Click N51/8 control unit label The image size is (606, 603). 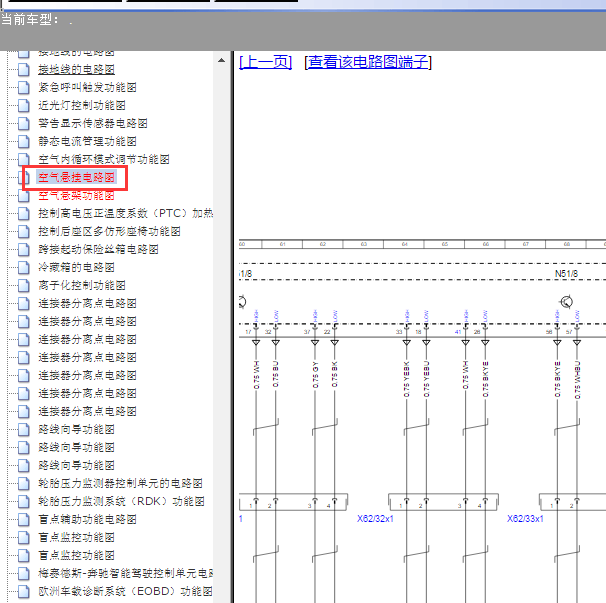(567, 274)
